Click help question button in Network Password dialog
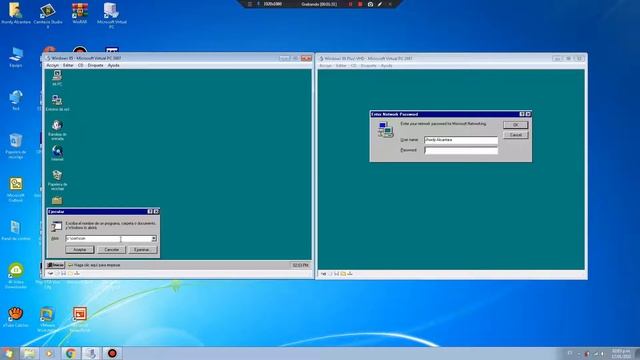 522,114
